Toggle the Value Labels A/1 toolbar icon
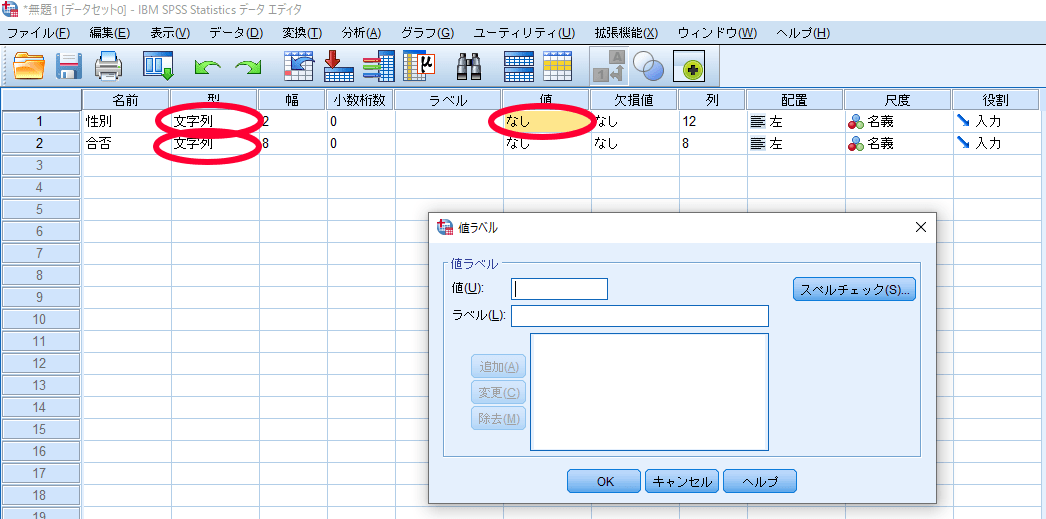 point(608,66)
